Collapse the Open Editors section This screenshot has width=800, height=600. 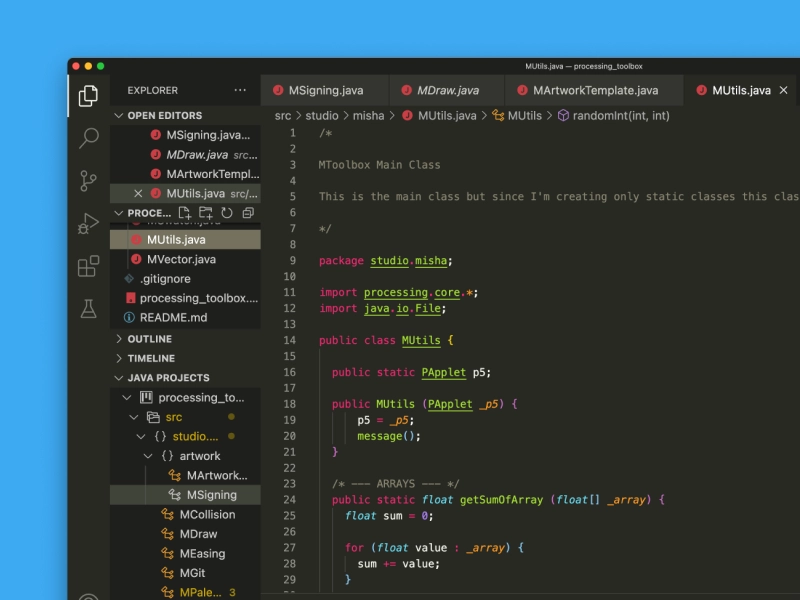[x=119, y=115]
